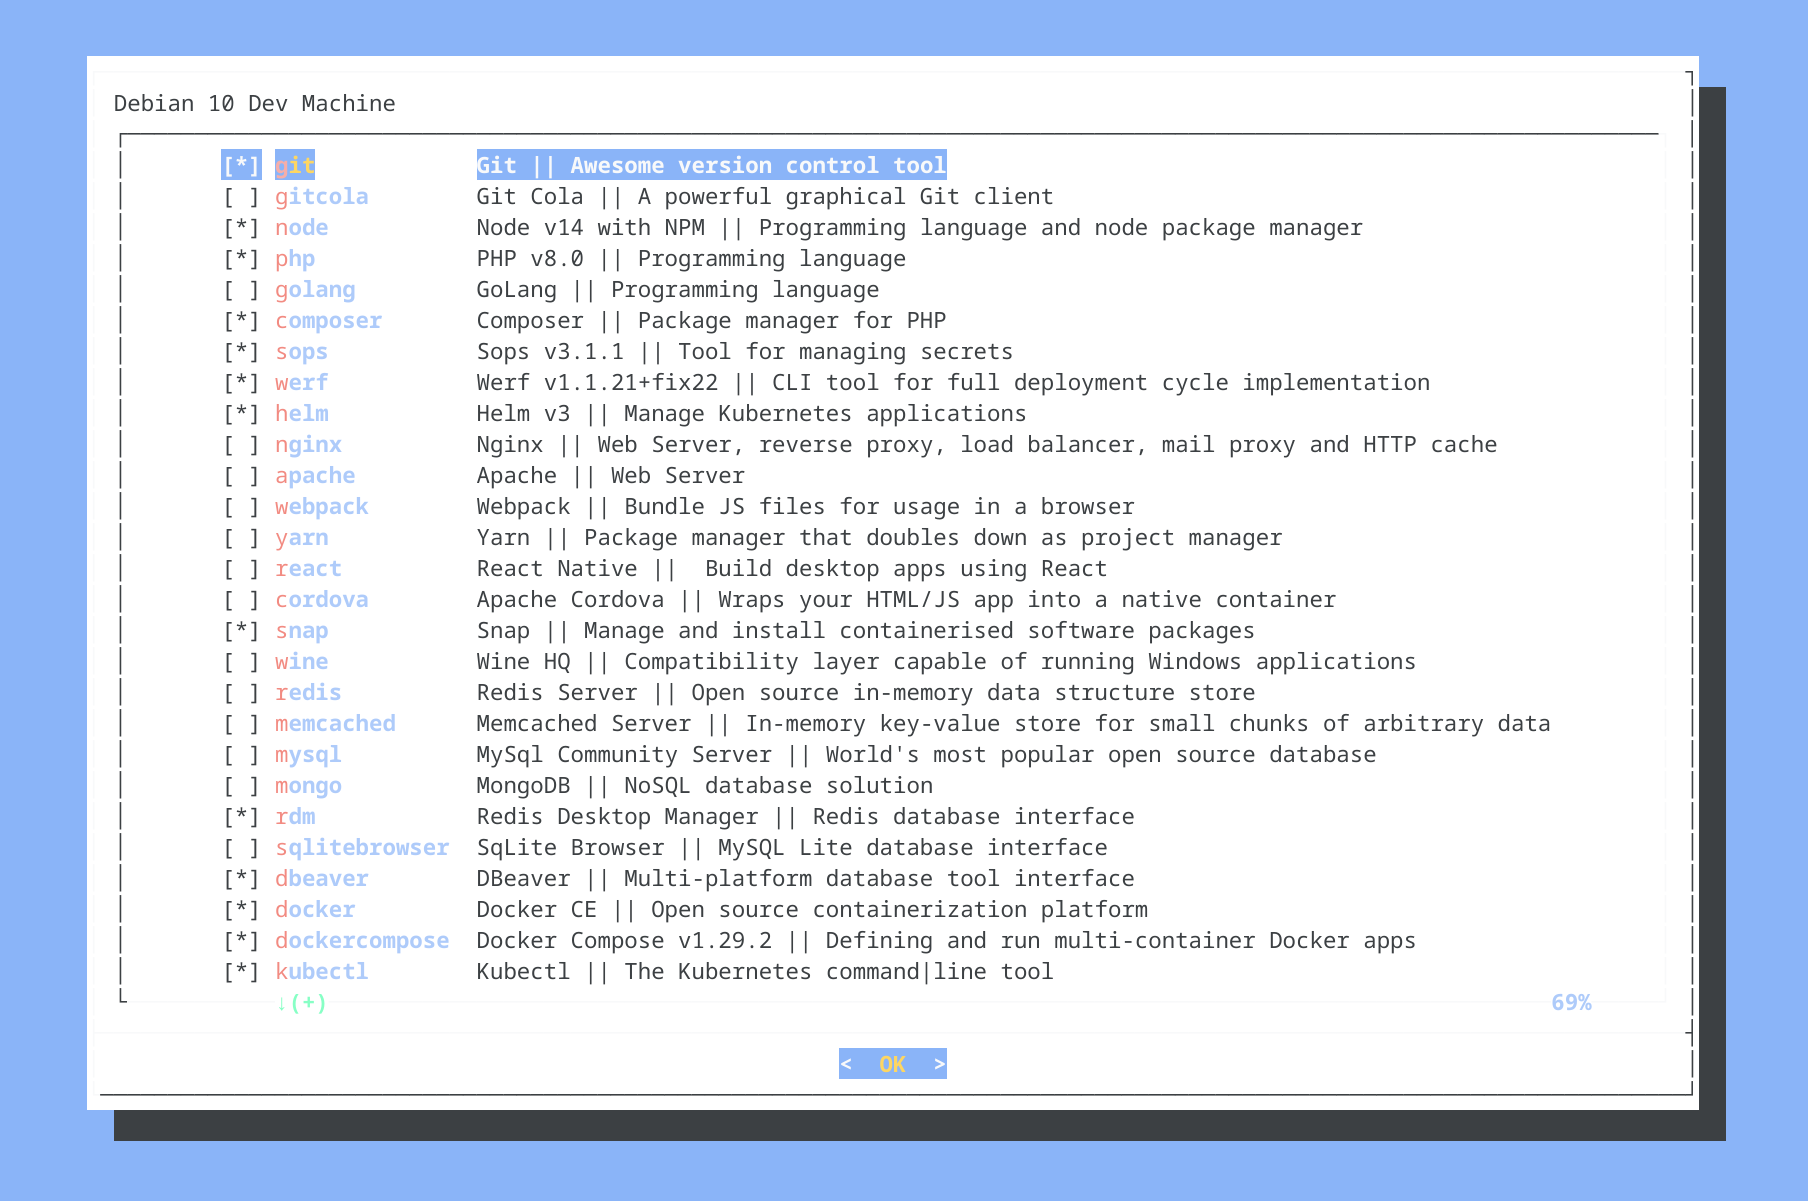Viewport: 1808px width, 1201px height.
Task: Deselect the werf CLI tool
Action: point(240,382)
